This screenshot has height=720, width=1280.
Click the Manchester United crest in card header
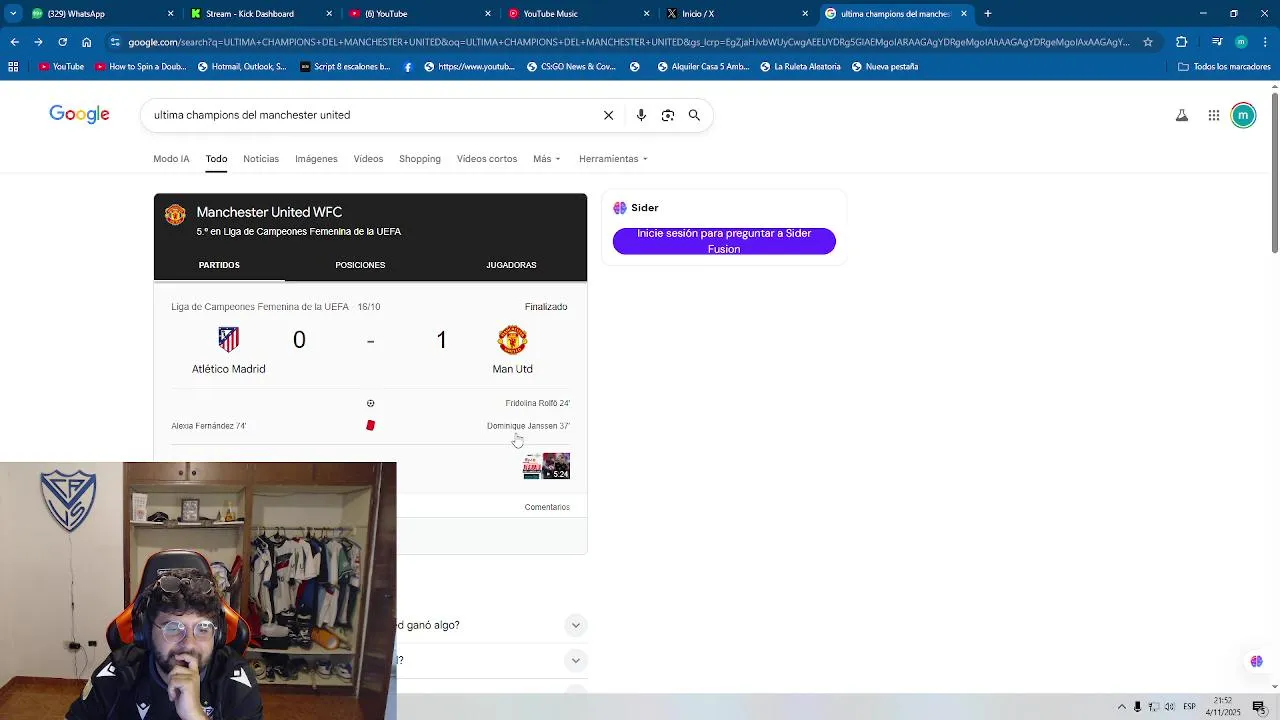176,215
